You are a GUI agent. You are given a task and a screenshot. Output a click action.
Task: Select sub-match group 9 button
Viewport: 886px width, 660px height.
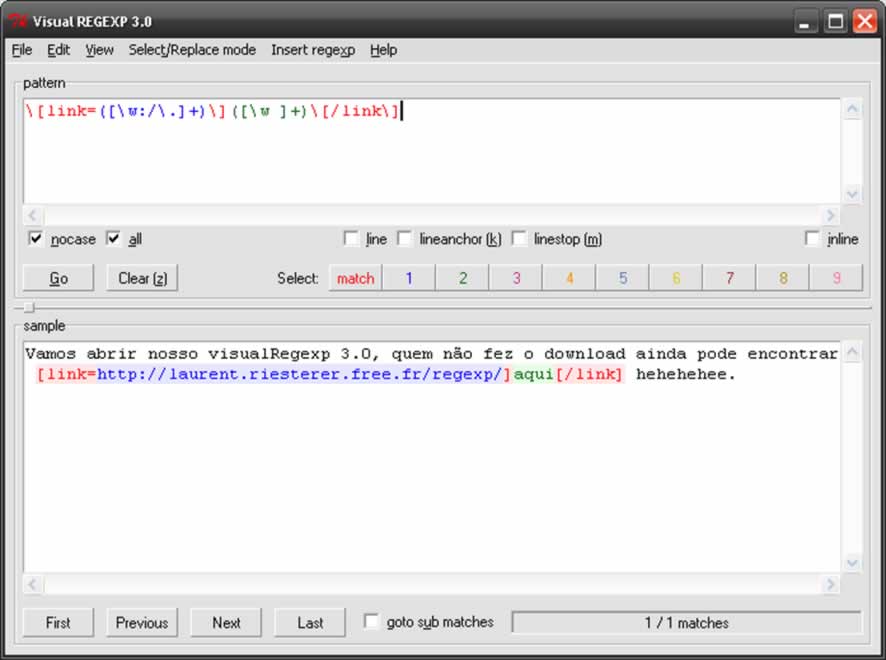tap(836, 278)
